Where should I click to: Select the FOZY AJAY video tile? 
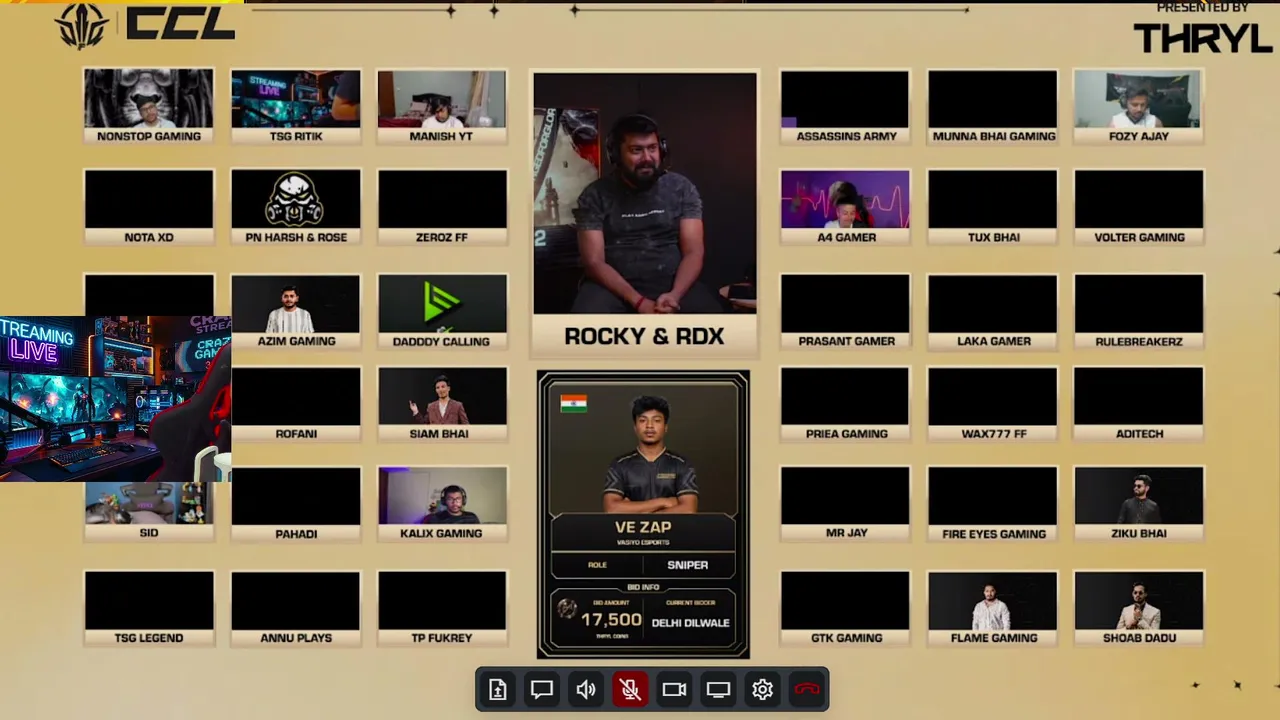pos(1139,106)
